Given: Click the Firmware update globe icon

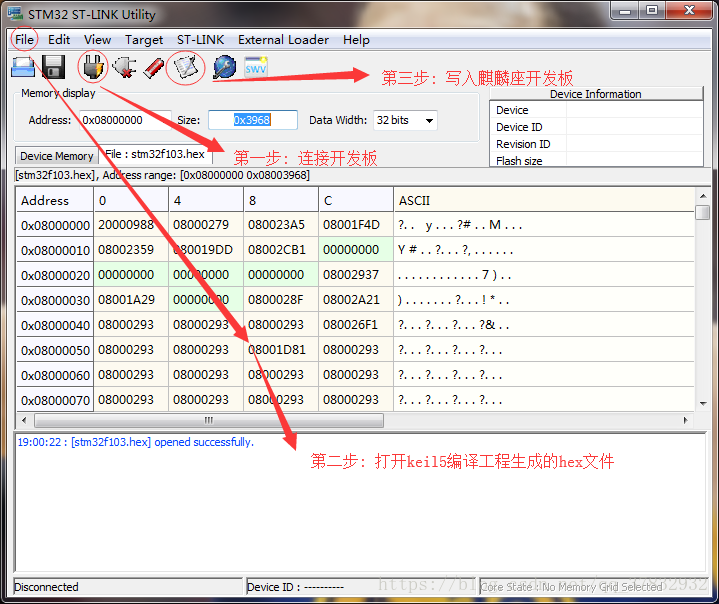Looking at the screenshot, I should pos(225,67).
